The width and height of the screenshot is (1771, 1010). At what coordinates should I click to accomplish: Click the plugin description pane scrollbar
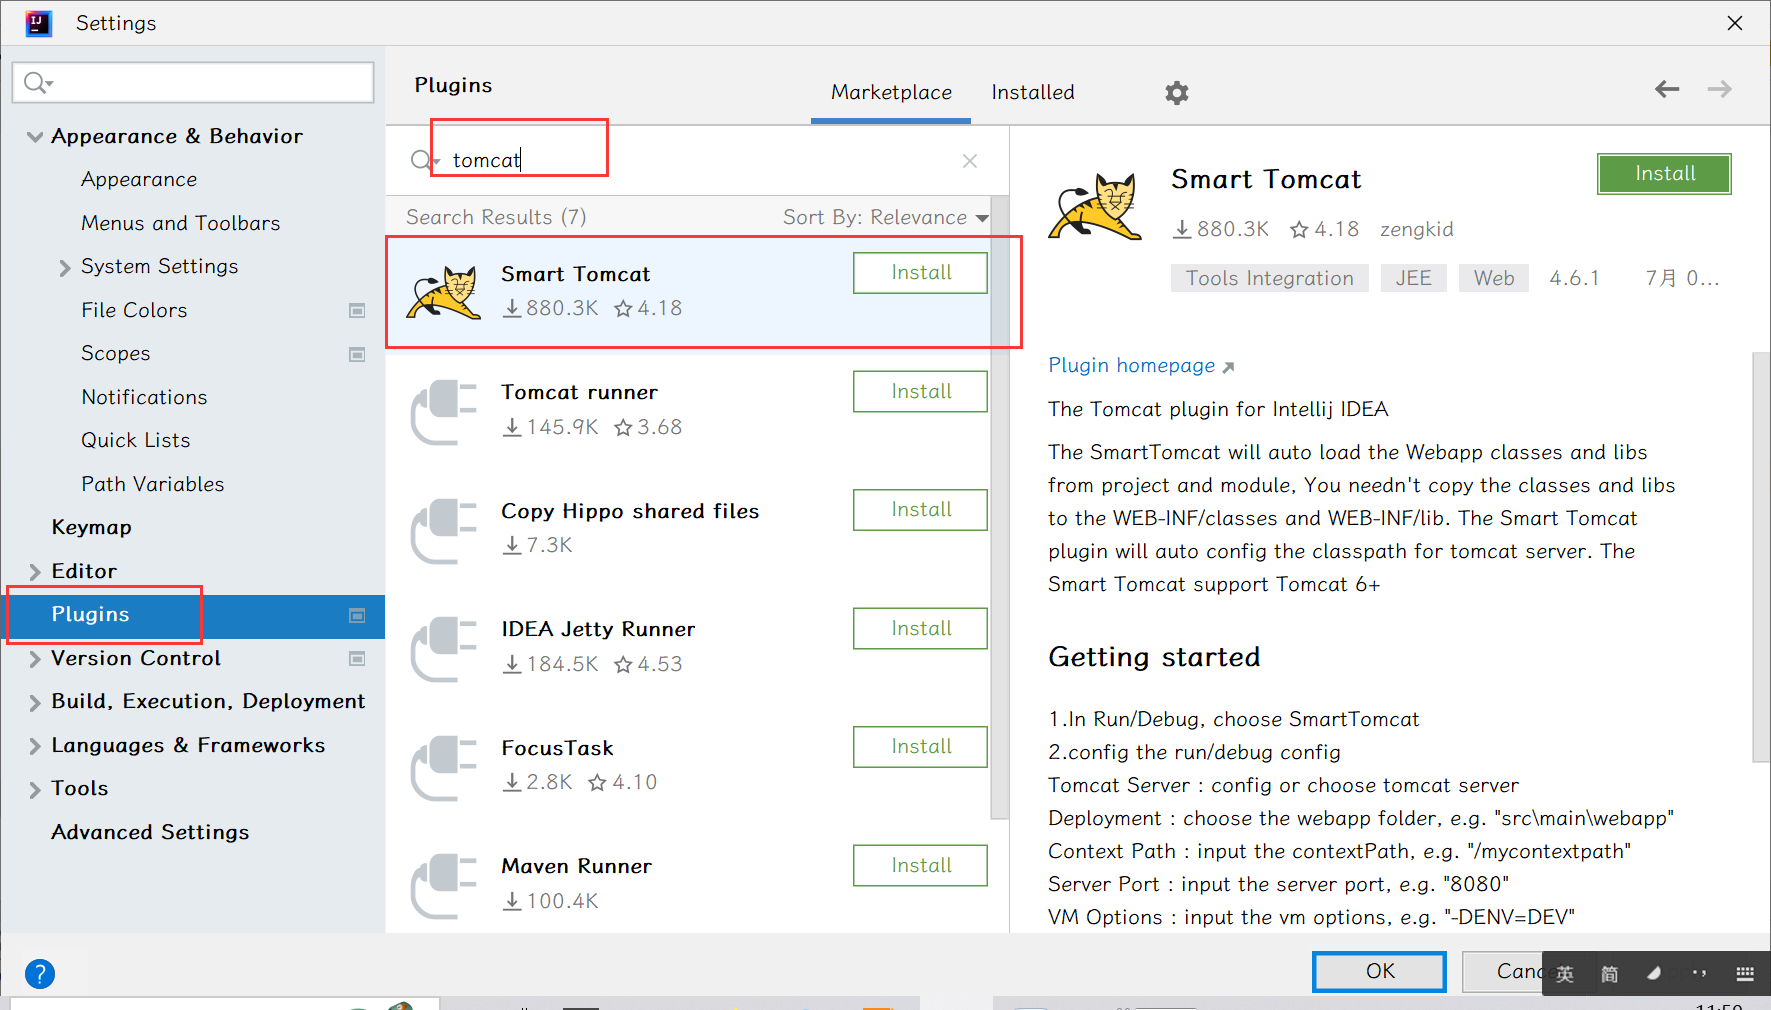(1761, 557)
